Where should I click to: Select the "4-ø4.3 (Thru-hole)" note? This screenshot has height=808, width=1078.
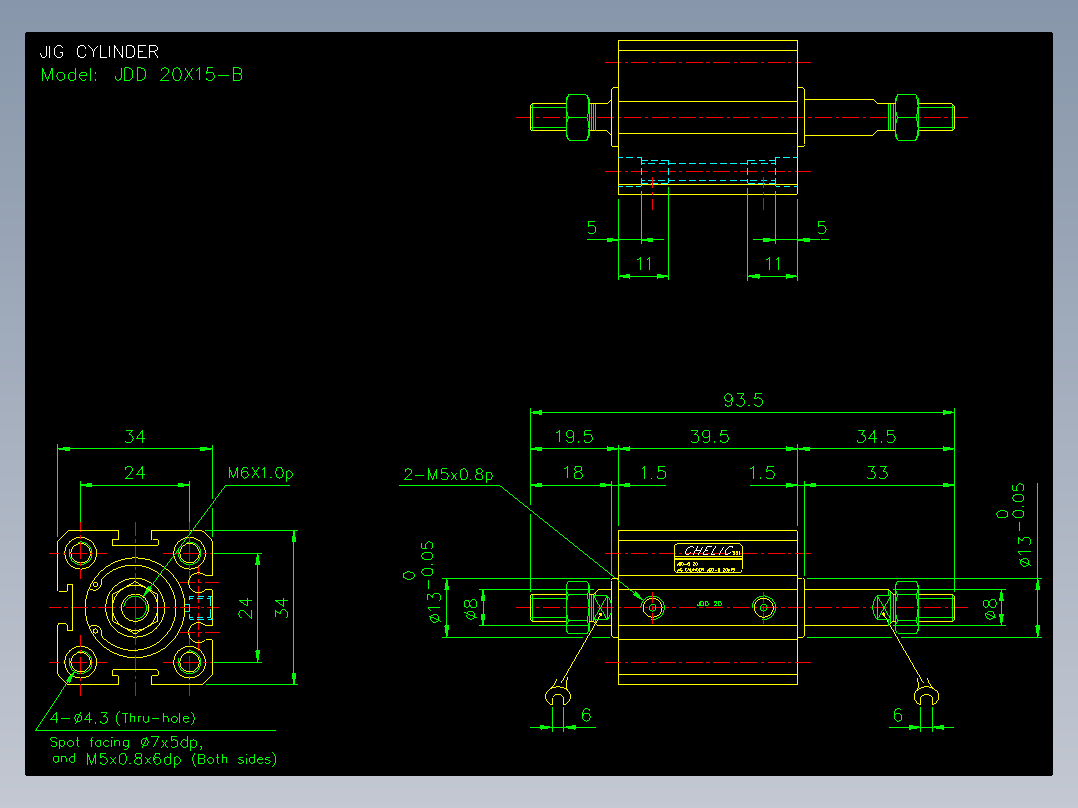[123, 719]
